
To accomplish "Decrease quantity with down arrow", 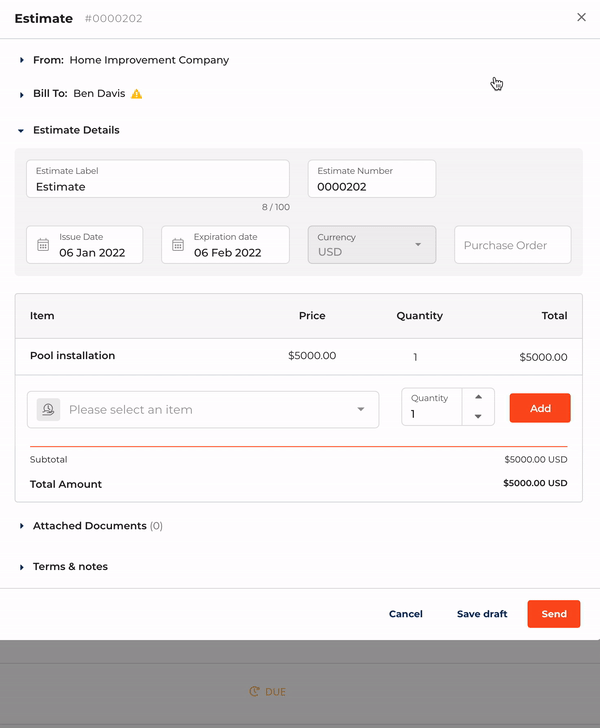I will [x=478, y=416].
